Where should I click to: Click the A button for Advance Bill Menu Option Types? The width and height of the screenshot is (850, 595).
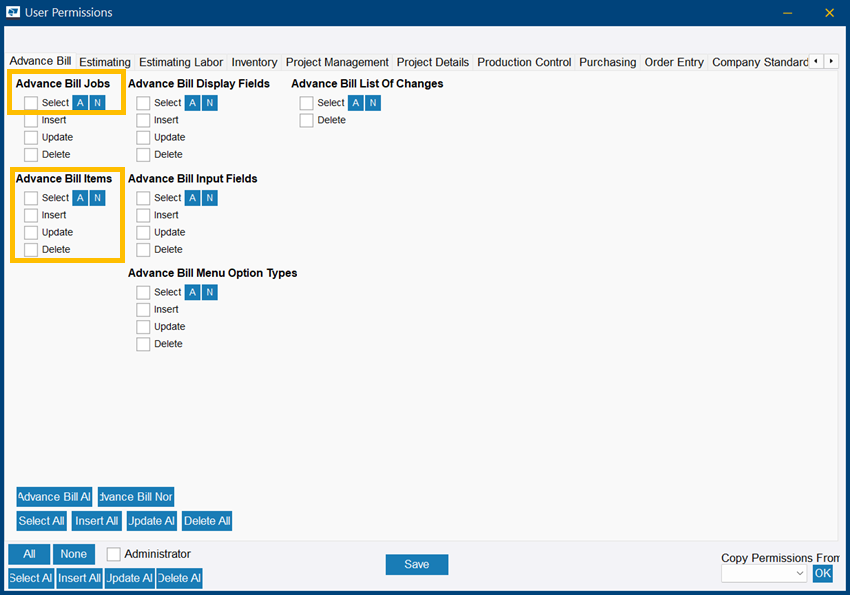tap(192, 292)
